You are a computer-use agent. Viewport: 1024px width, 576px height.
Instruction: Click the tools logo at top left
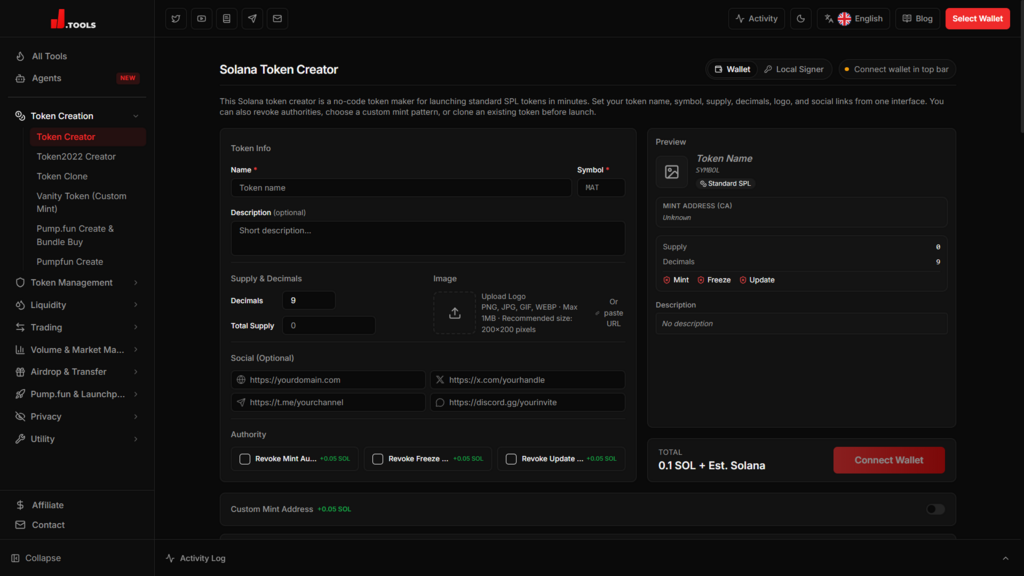pos(73,19)
